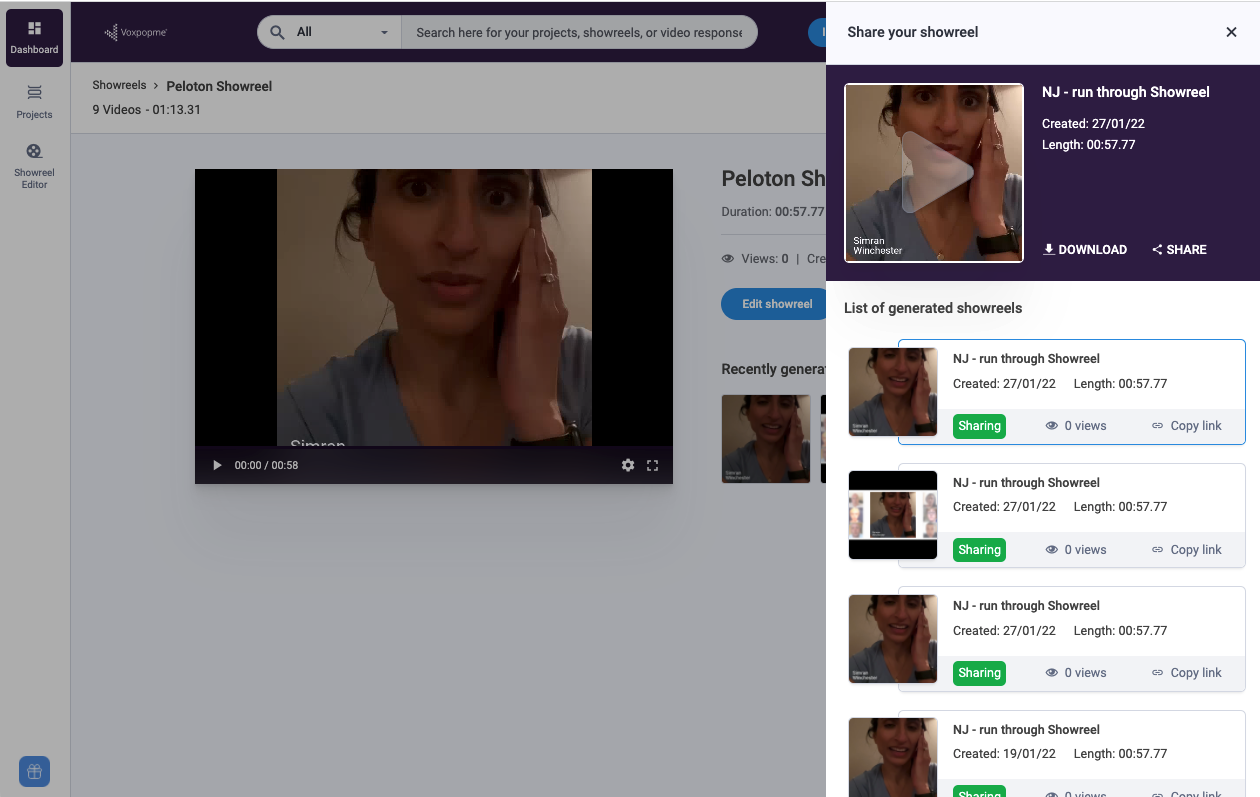Select the blue-outlined showreel card's thumbnail
The image size is (1260, 797).
coord(893,392)
